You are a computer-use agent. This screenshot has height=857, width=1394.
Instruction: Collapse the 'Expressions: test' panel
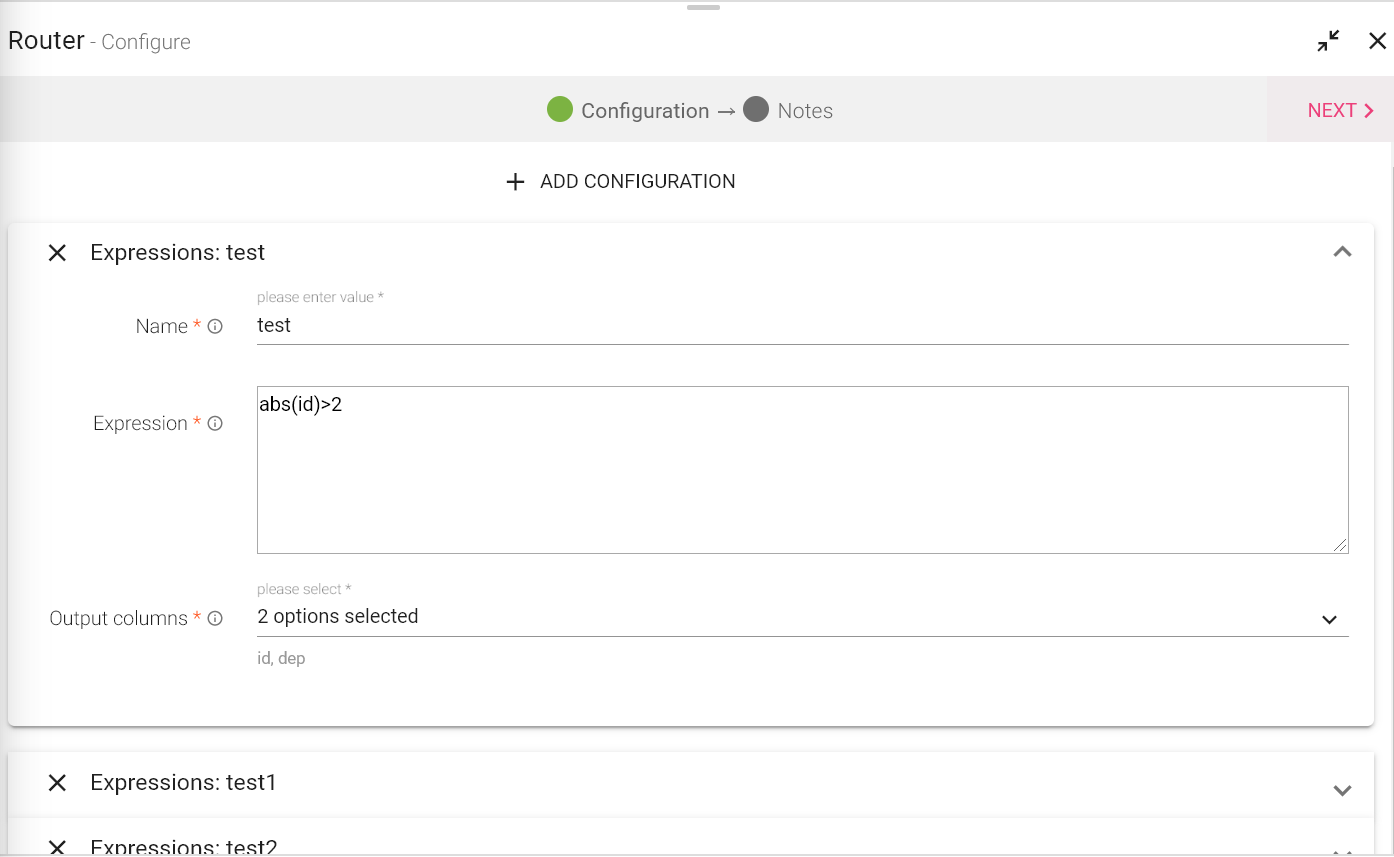pos(1342,252)
